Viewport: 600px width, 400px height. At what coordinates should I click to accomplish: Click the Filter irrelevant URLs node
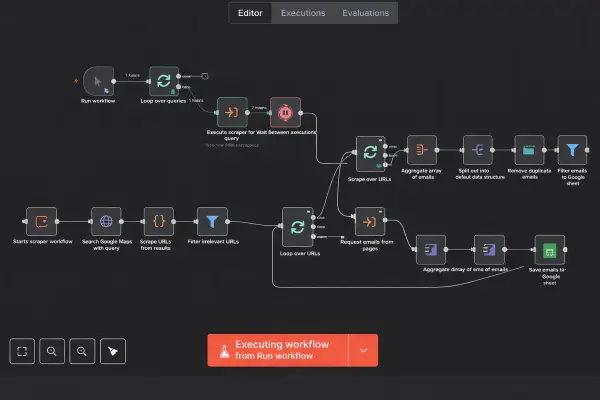(x=212, y=221)
